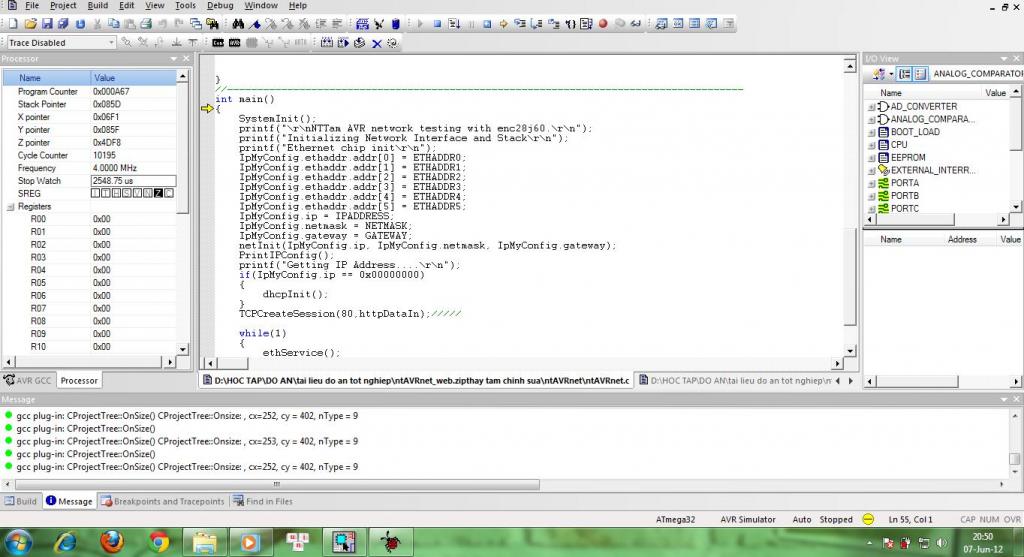The width and height of the screenshot is (1024, 557).
Task: Open the Debug menu
Action: pyautogui.click(x=220, y=5)
